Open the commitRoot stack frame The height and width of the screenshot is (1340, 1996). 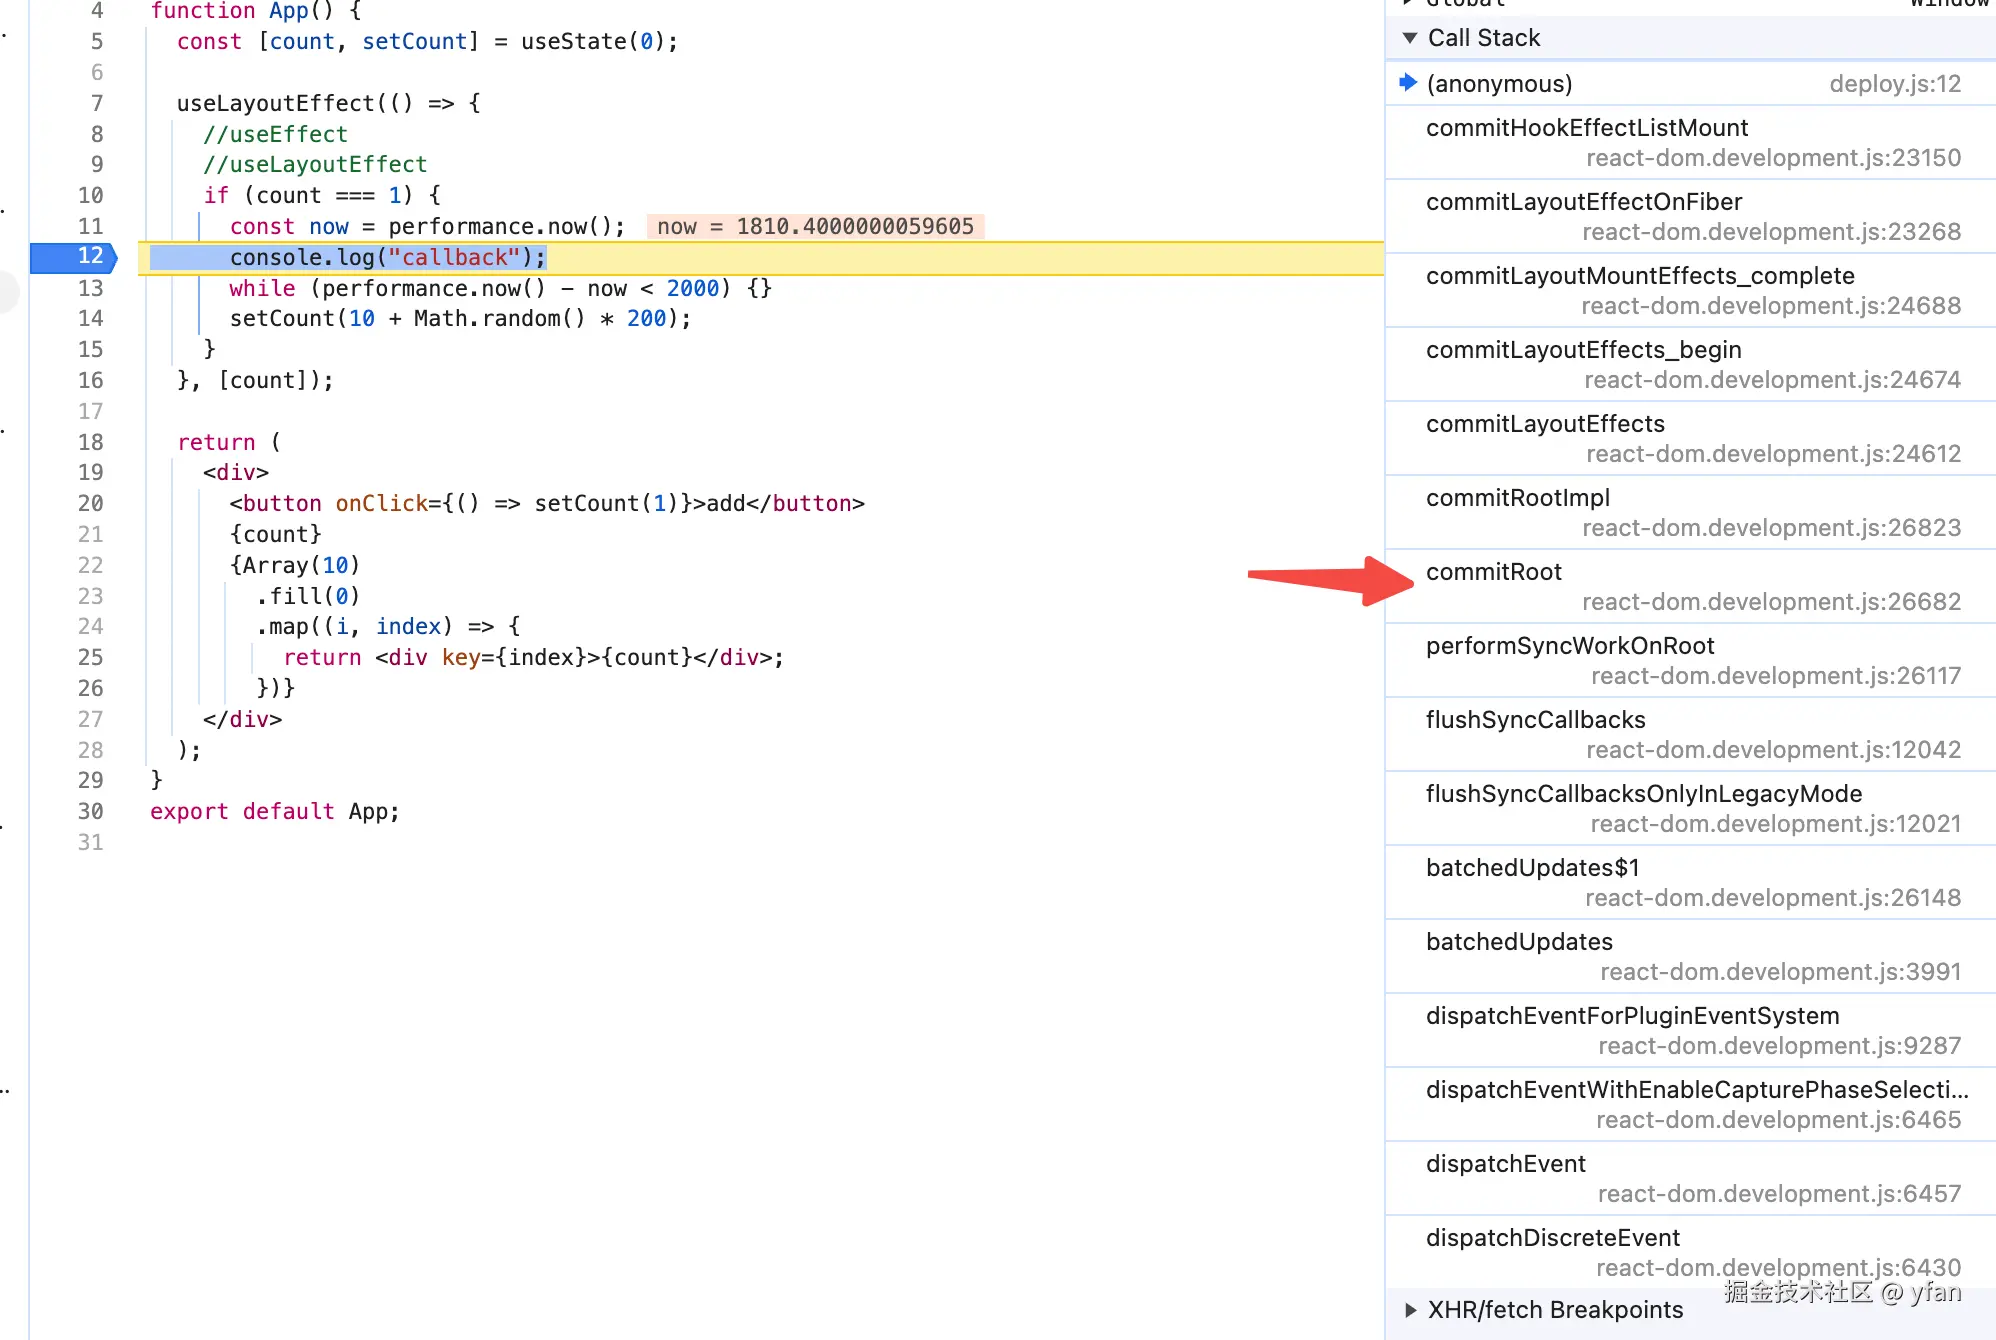[1493, 572]
